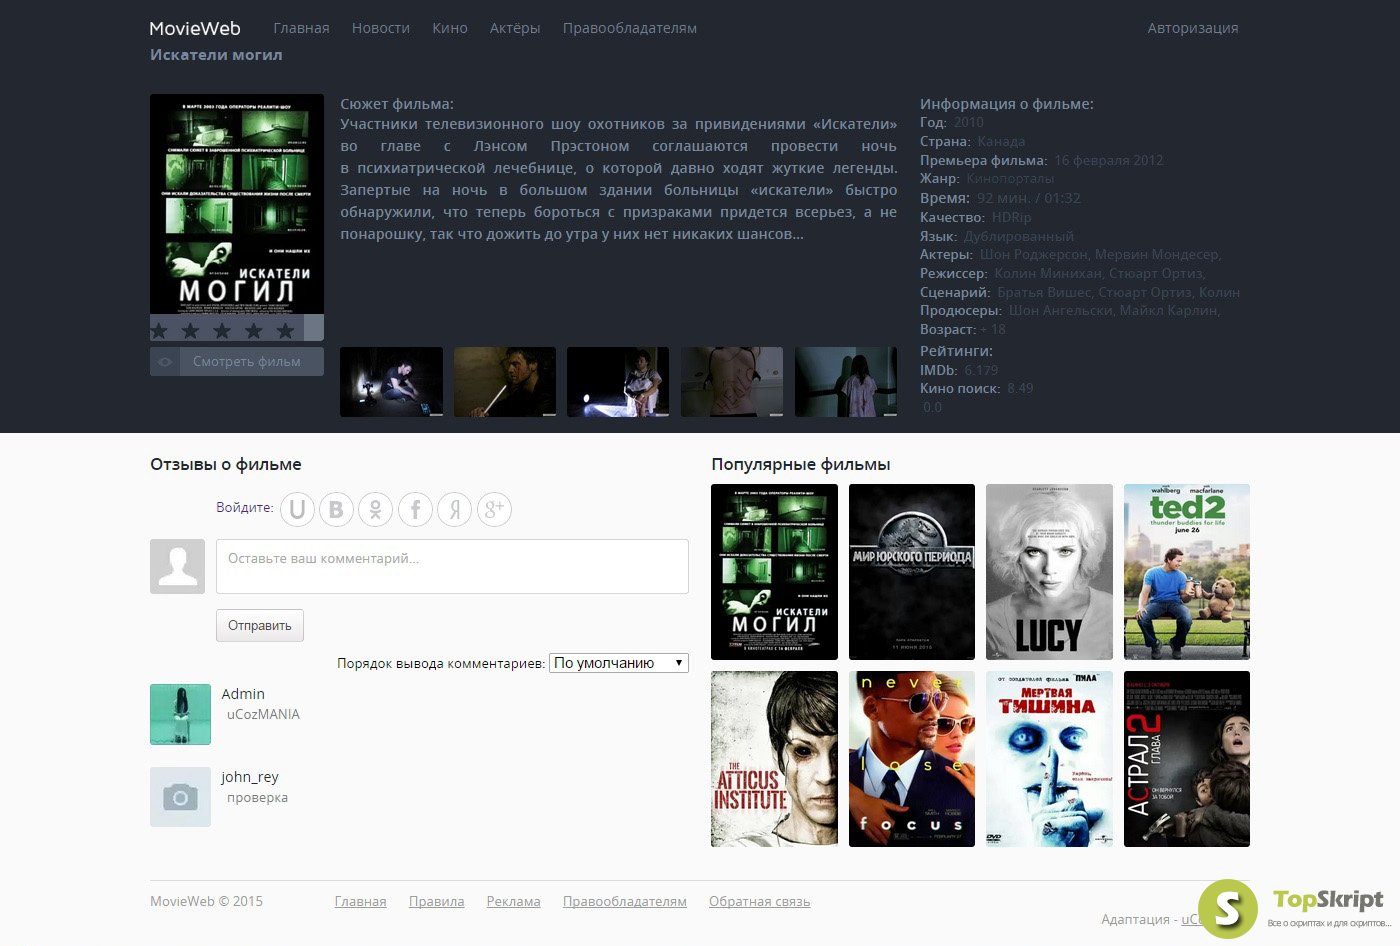This screenshot has width=1400, height=946.
Task: Sign in with the Facebook icon
Action: 415,509
